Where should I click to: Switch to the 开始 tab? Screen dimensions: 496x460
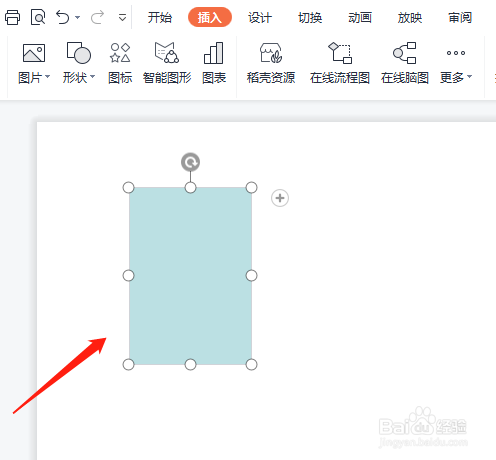click(160, 17)
